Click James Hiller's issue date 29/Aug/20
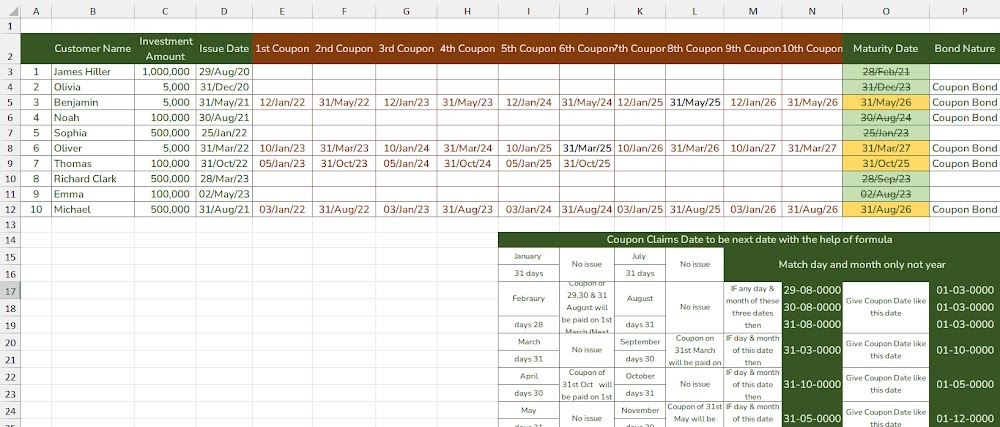This screenshot has width=1000, height=427. tap(224, 71)
